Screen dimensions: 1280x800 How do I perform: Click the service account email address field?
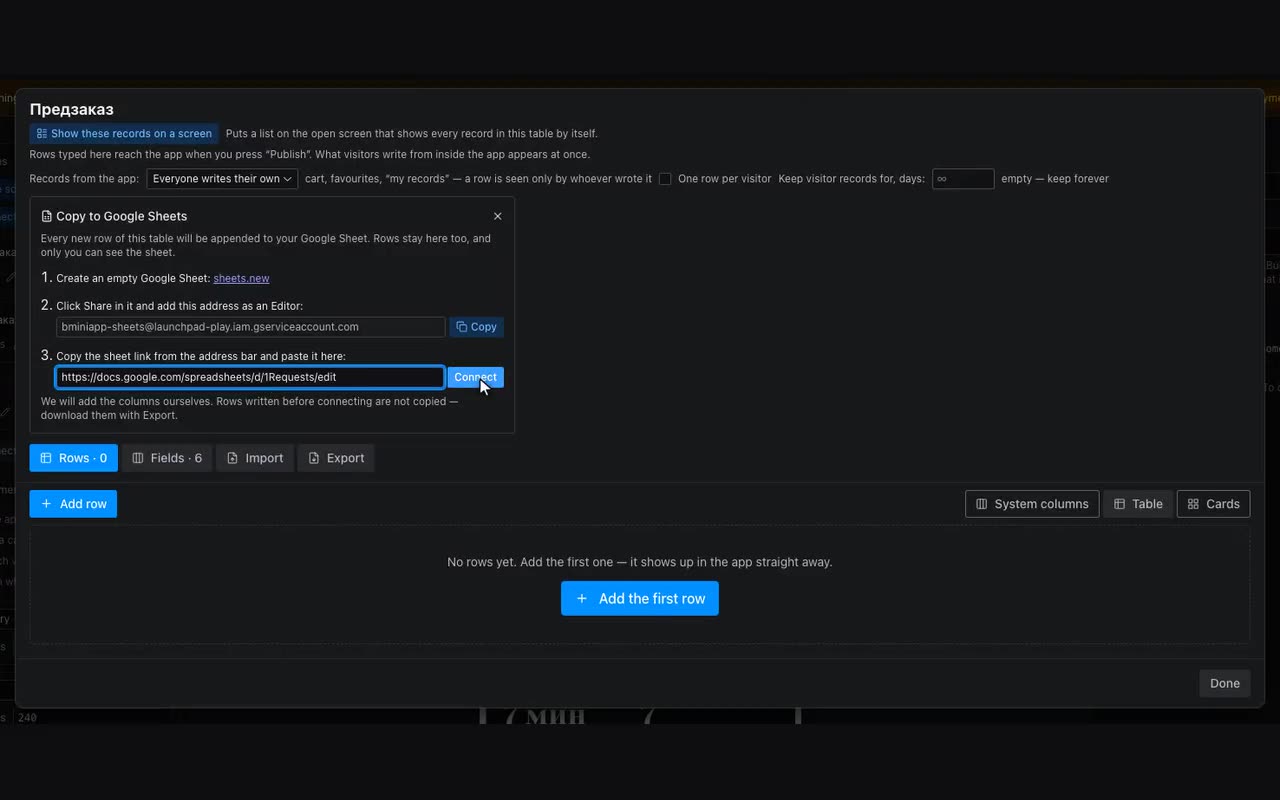251,327
